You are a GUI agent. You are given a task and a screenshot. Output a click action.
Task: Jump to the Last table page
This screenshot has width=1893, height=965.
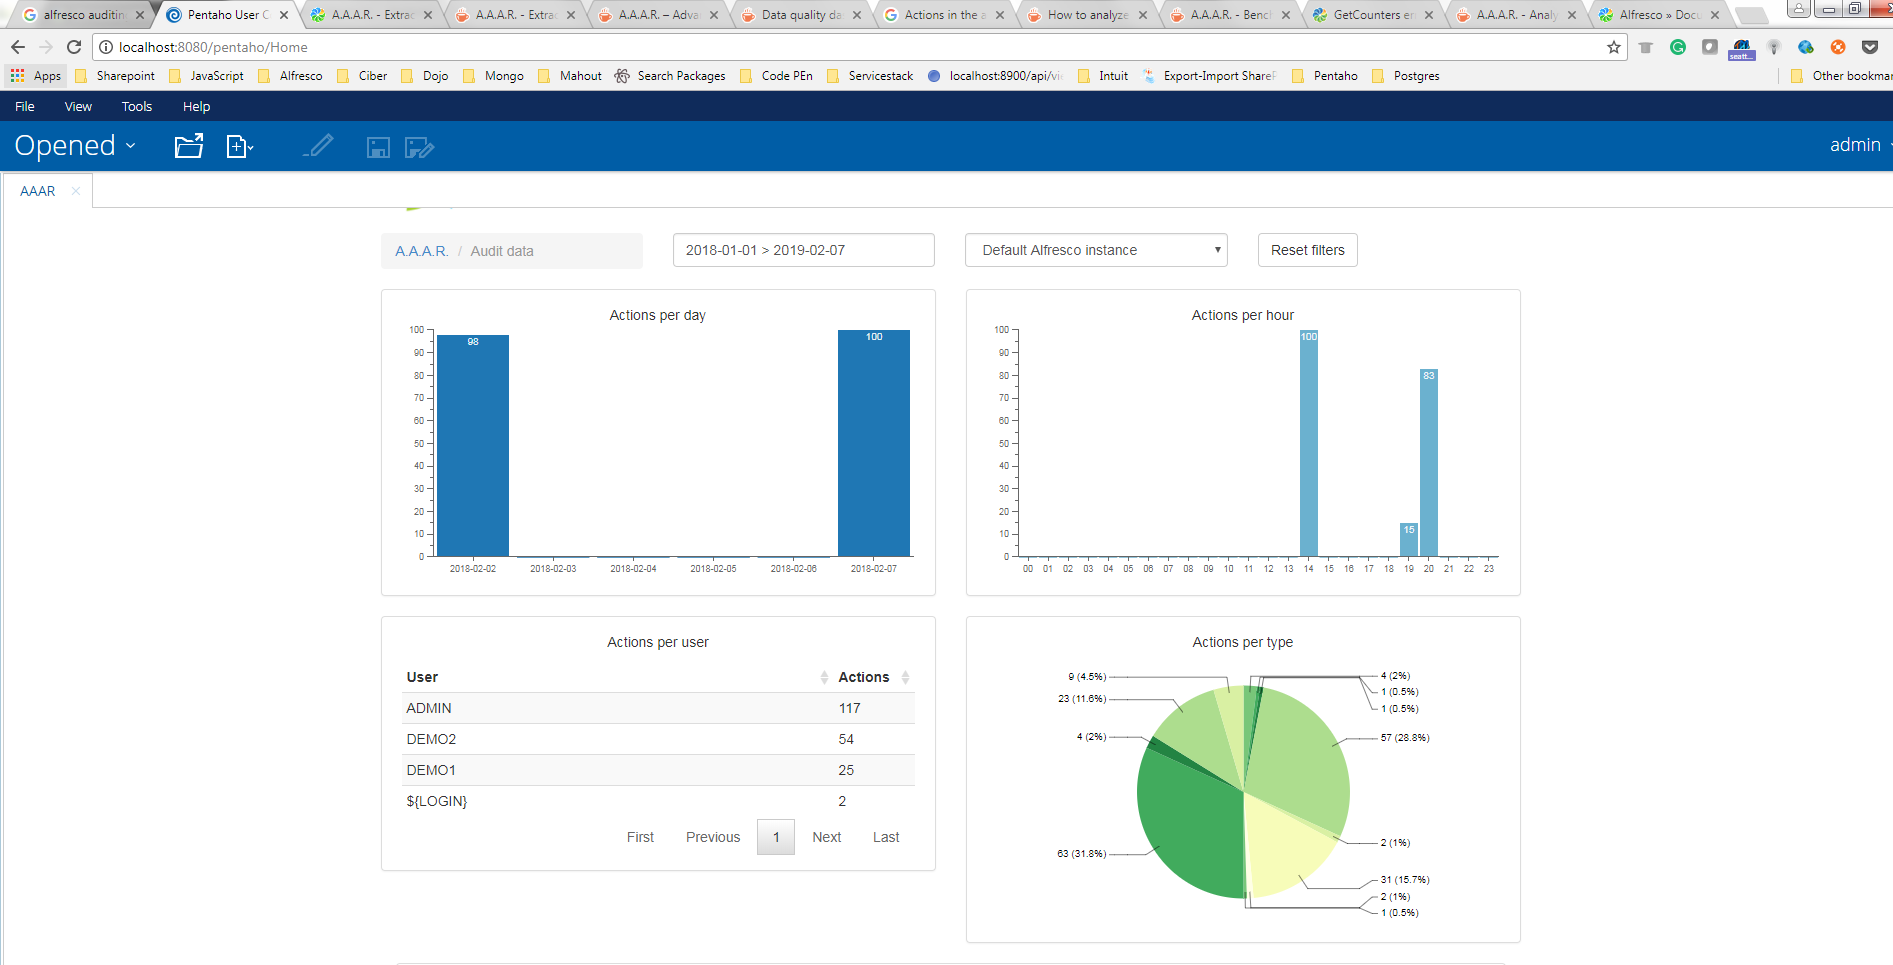click(886, 837)
